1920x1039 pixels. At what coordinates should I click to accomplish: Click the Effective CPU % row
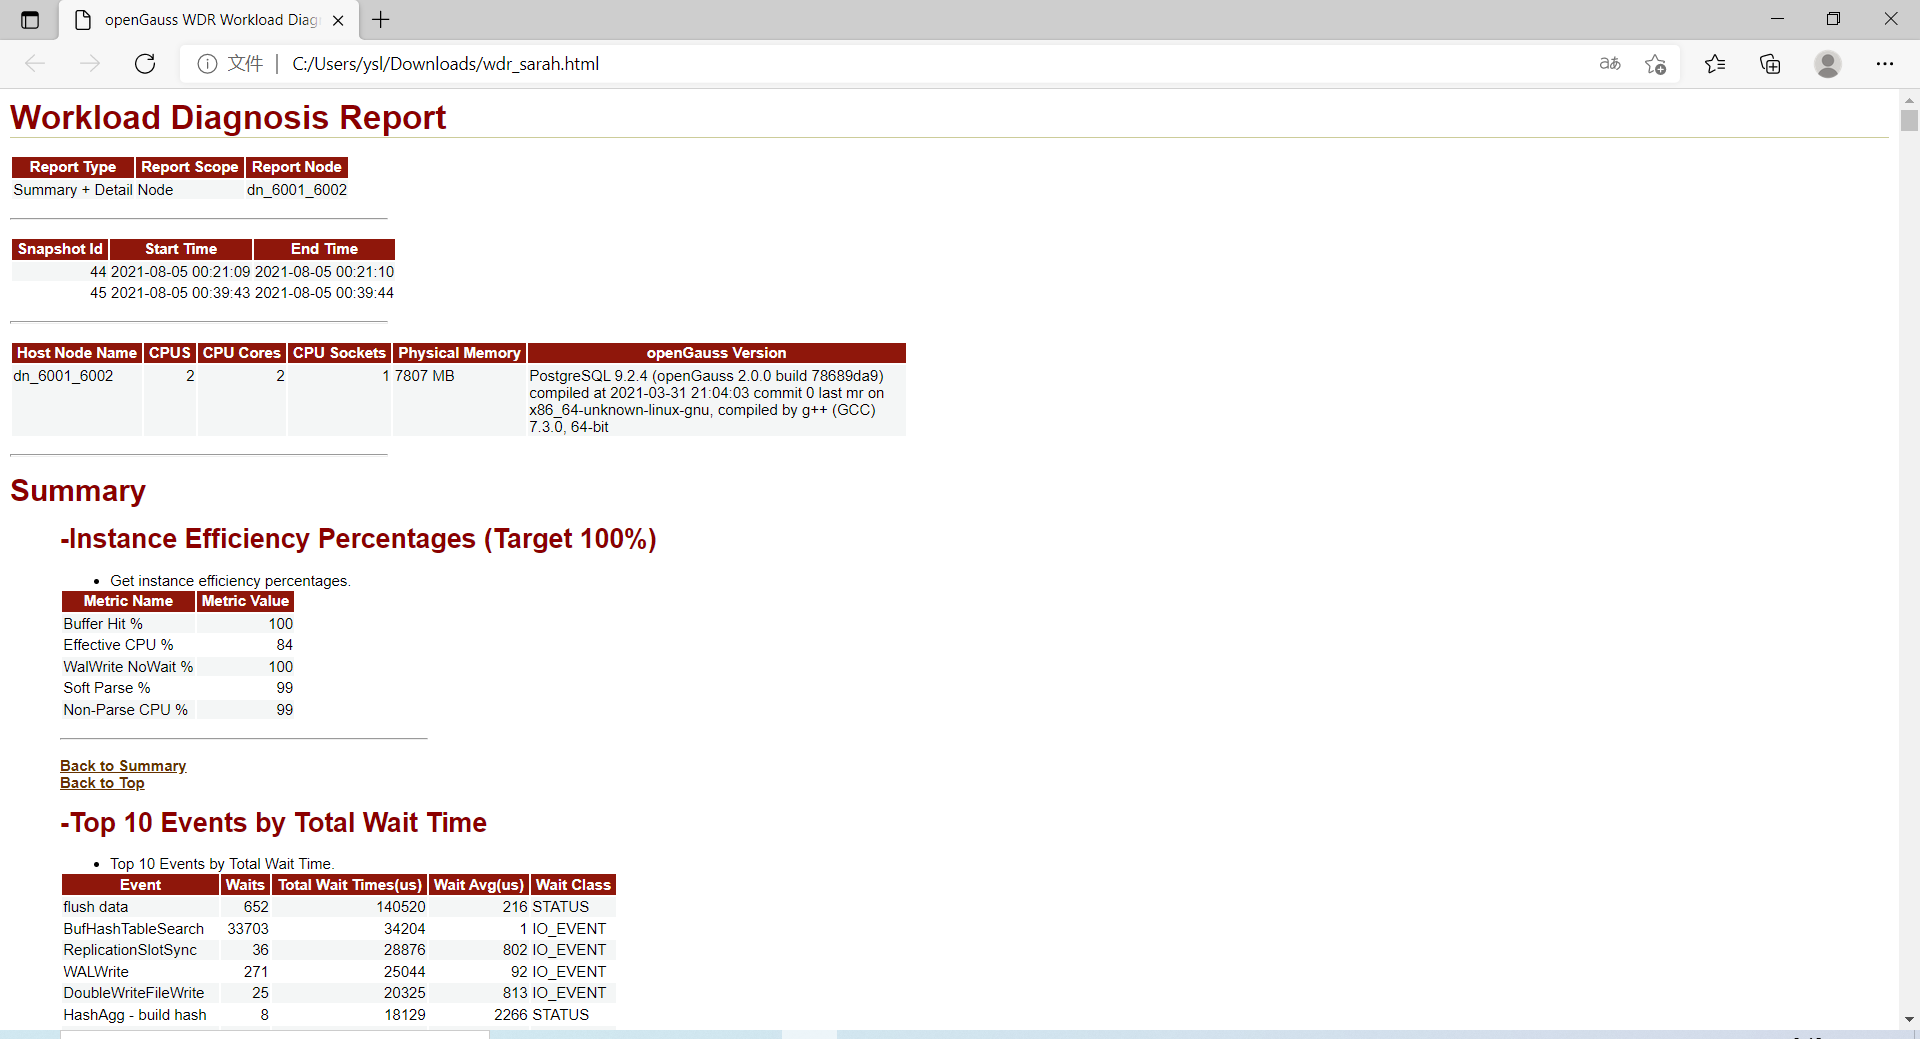pyautogui.click(x=178, y=645)
